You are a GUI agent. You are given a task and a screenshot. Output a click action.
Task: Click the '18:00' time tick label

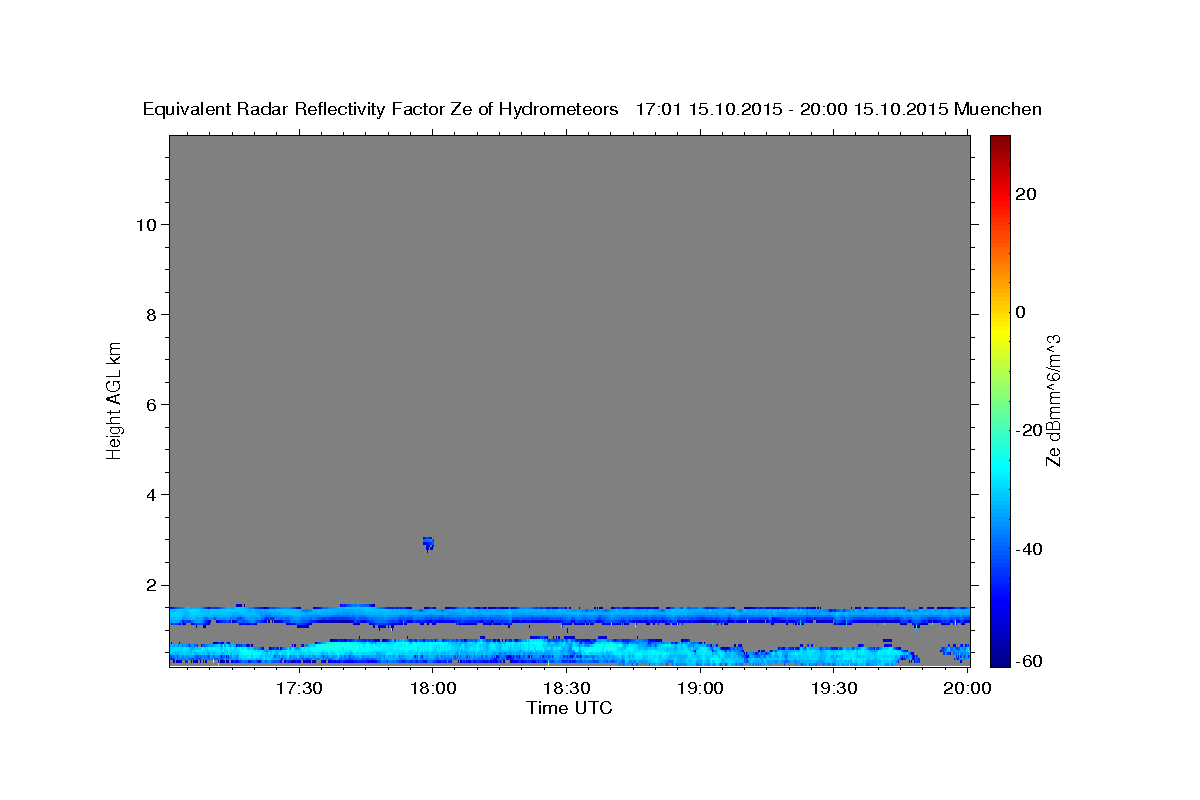pyautogui.click(x=433, y=689)
